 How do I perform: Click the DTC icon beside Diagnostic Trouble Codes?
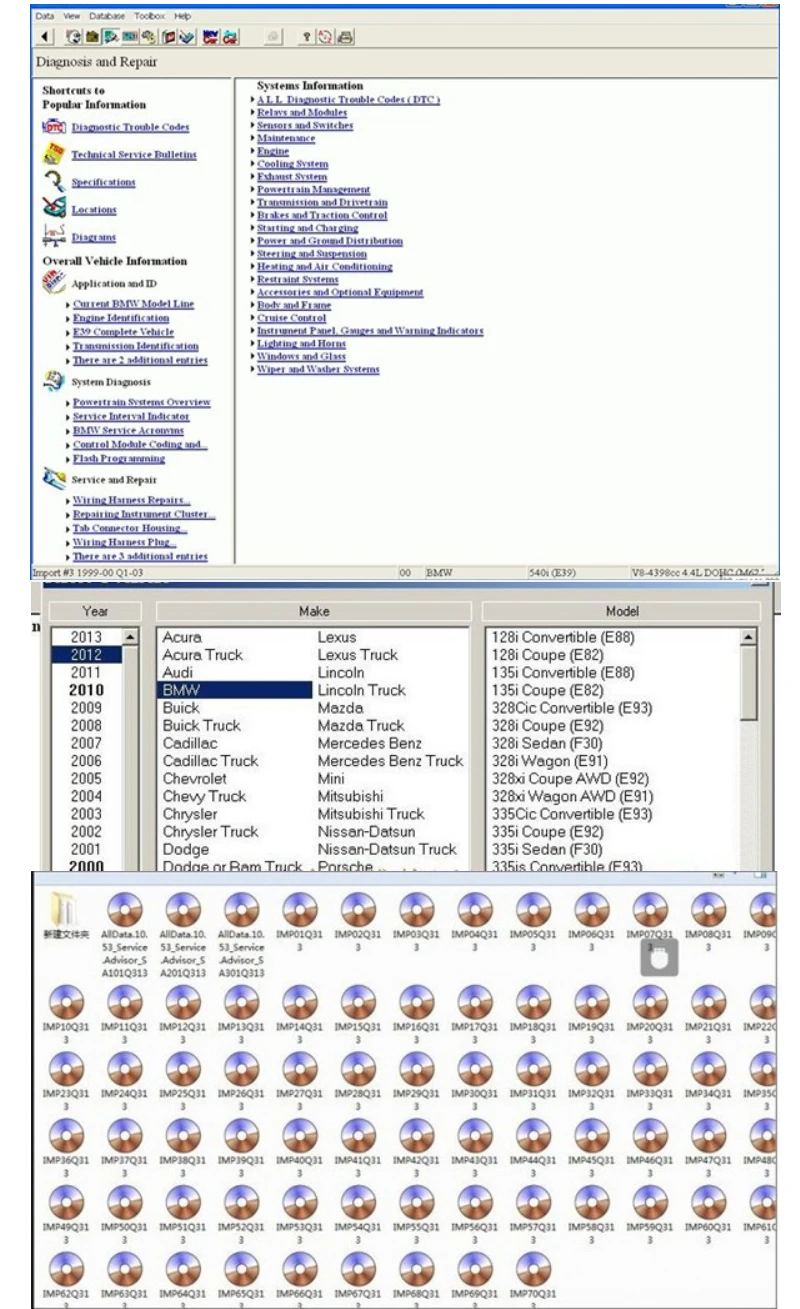coord(55,127)
